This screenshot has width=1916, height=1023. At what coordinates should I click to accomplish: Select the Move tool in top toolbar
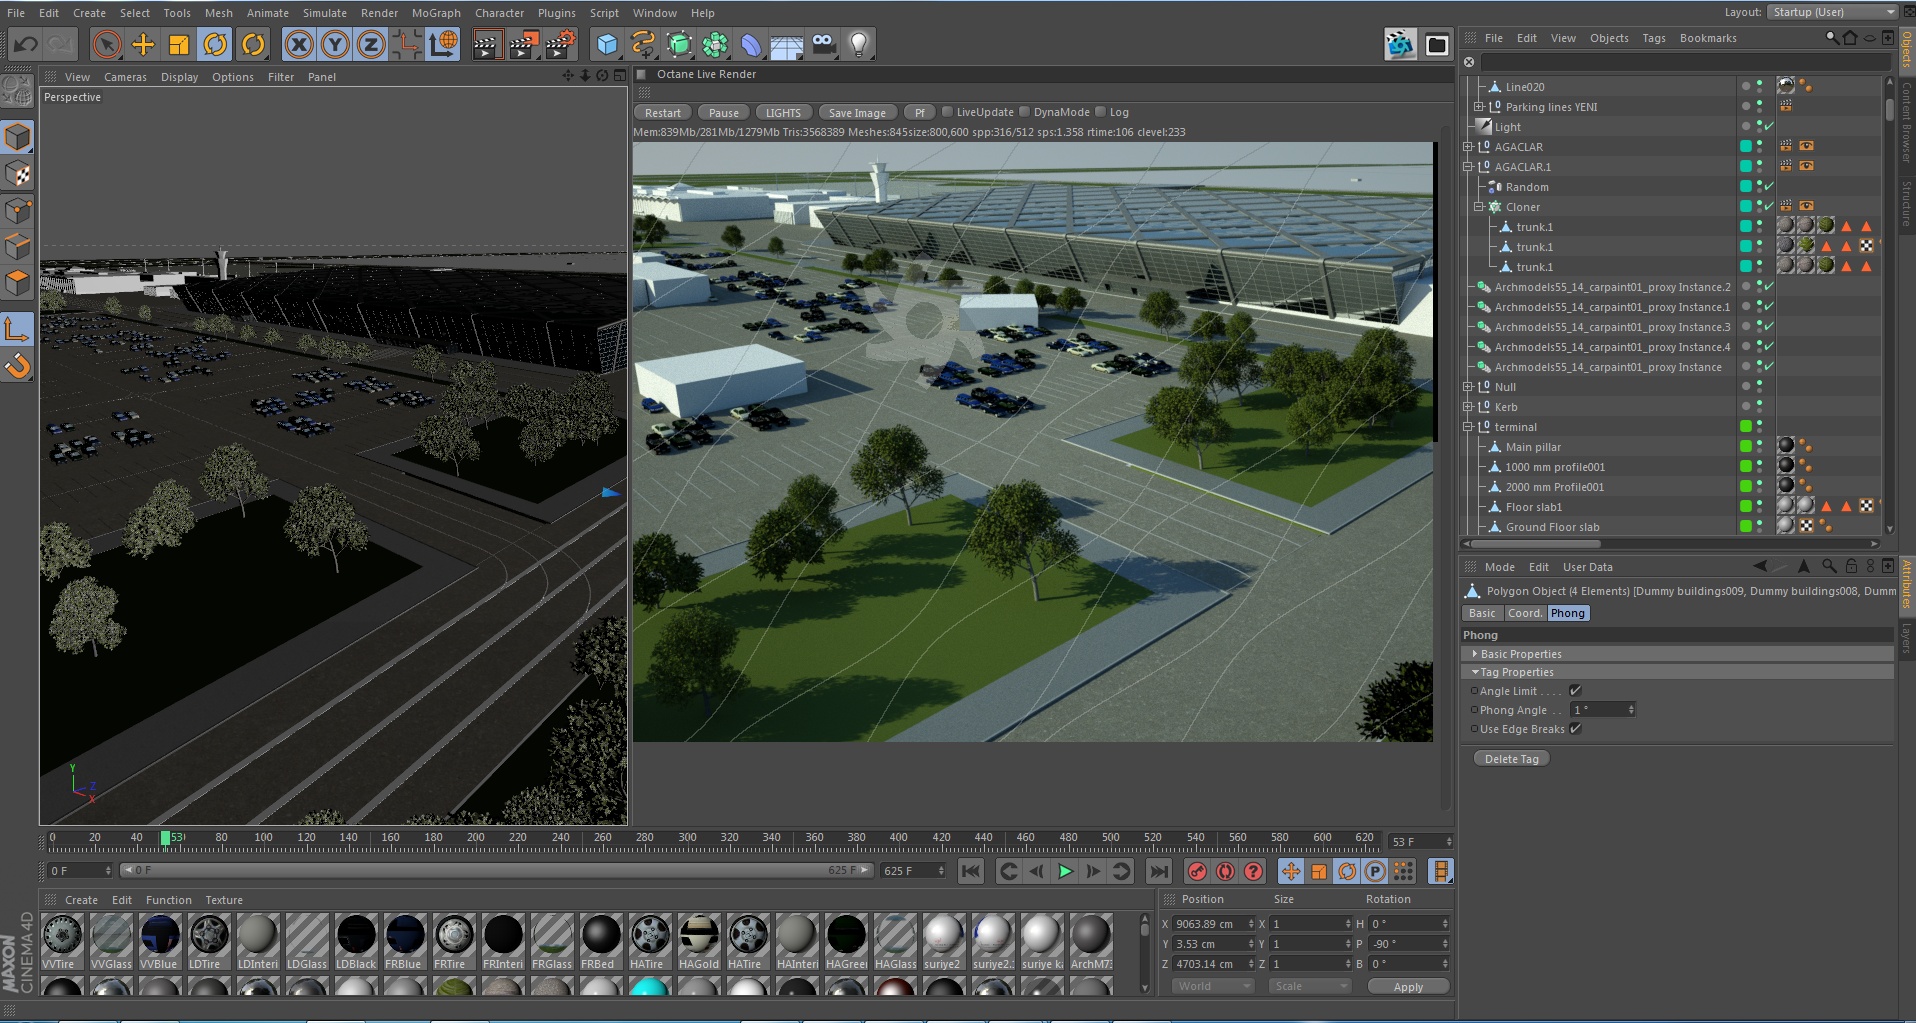tap(143, 44)
